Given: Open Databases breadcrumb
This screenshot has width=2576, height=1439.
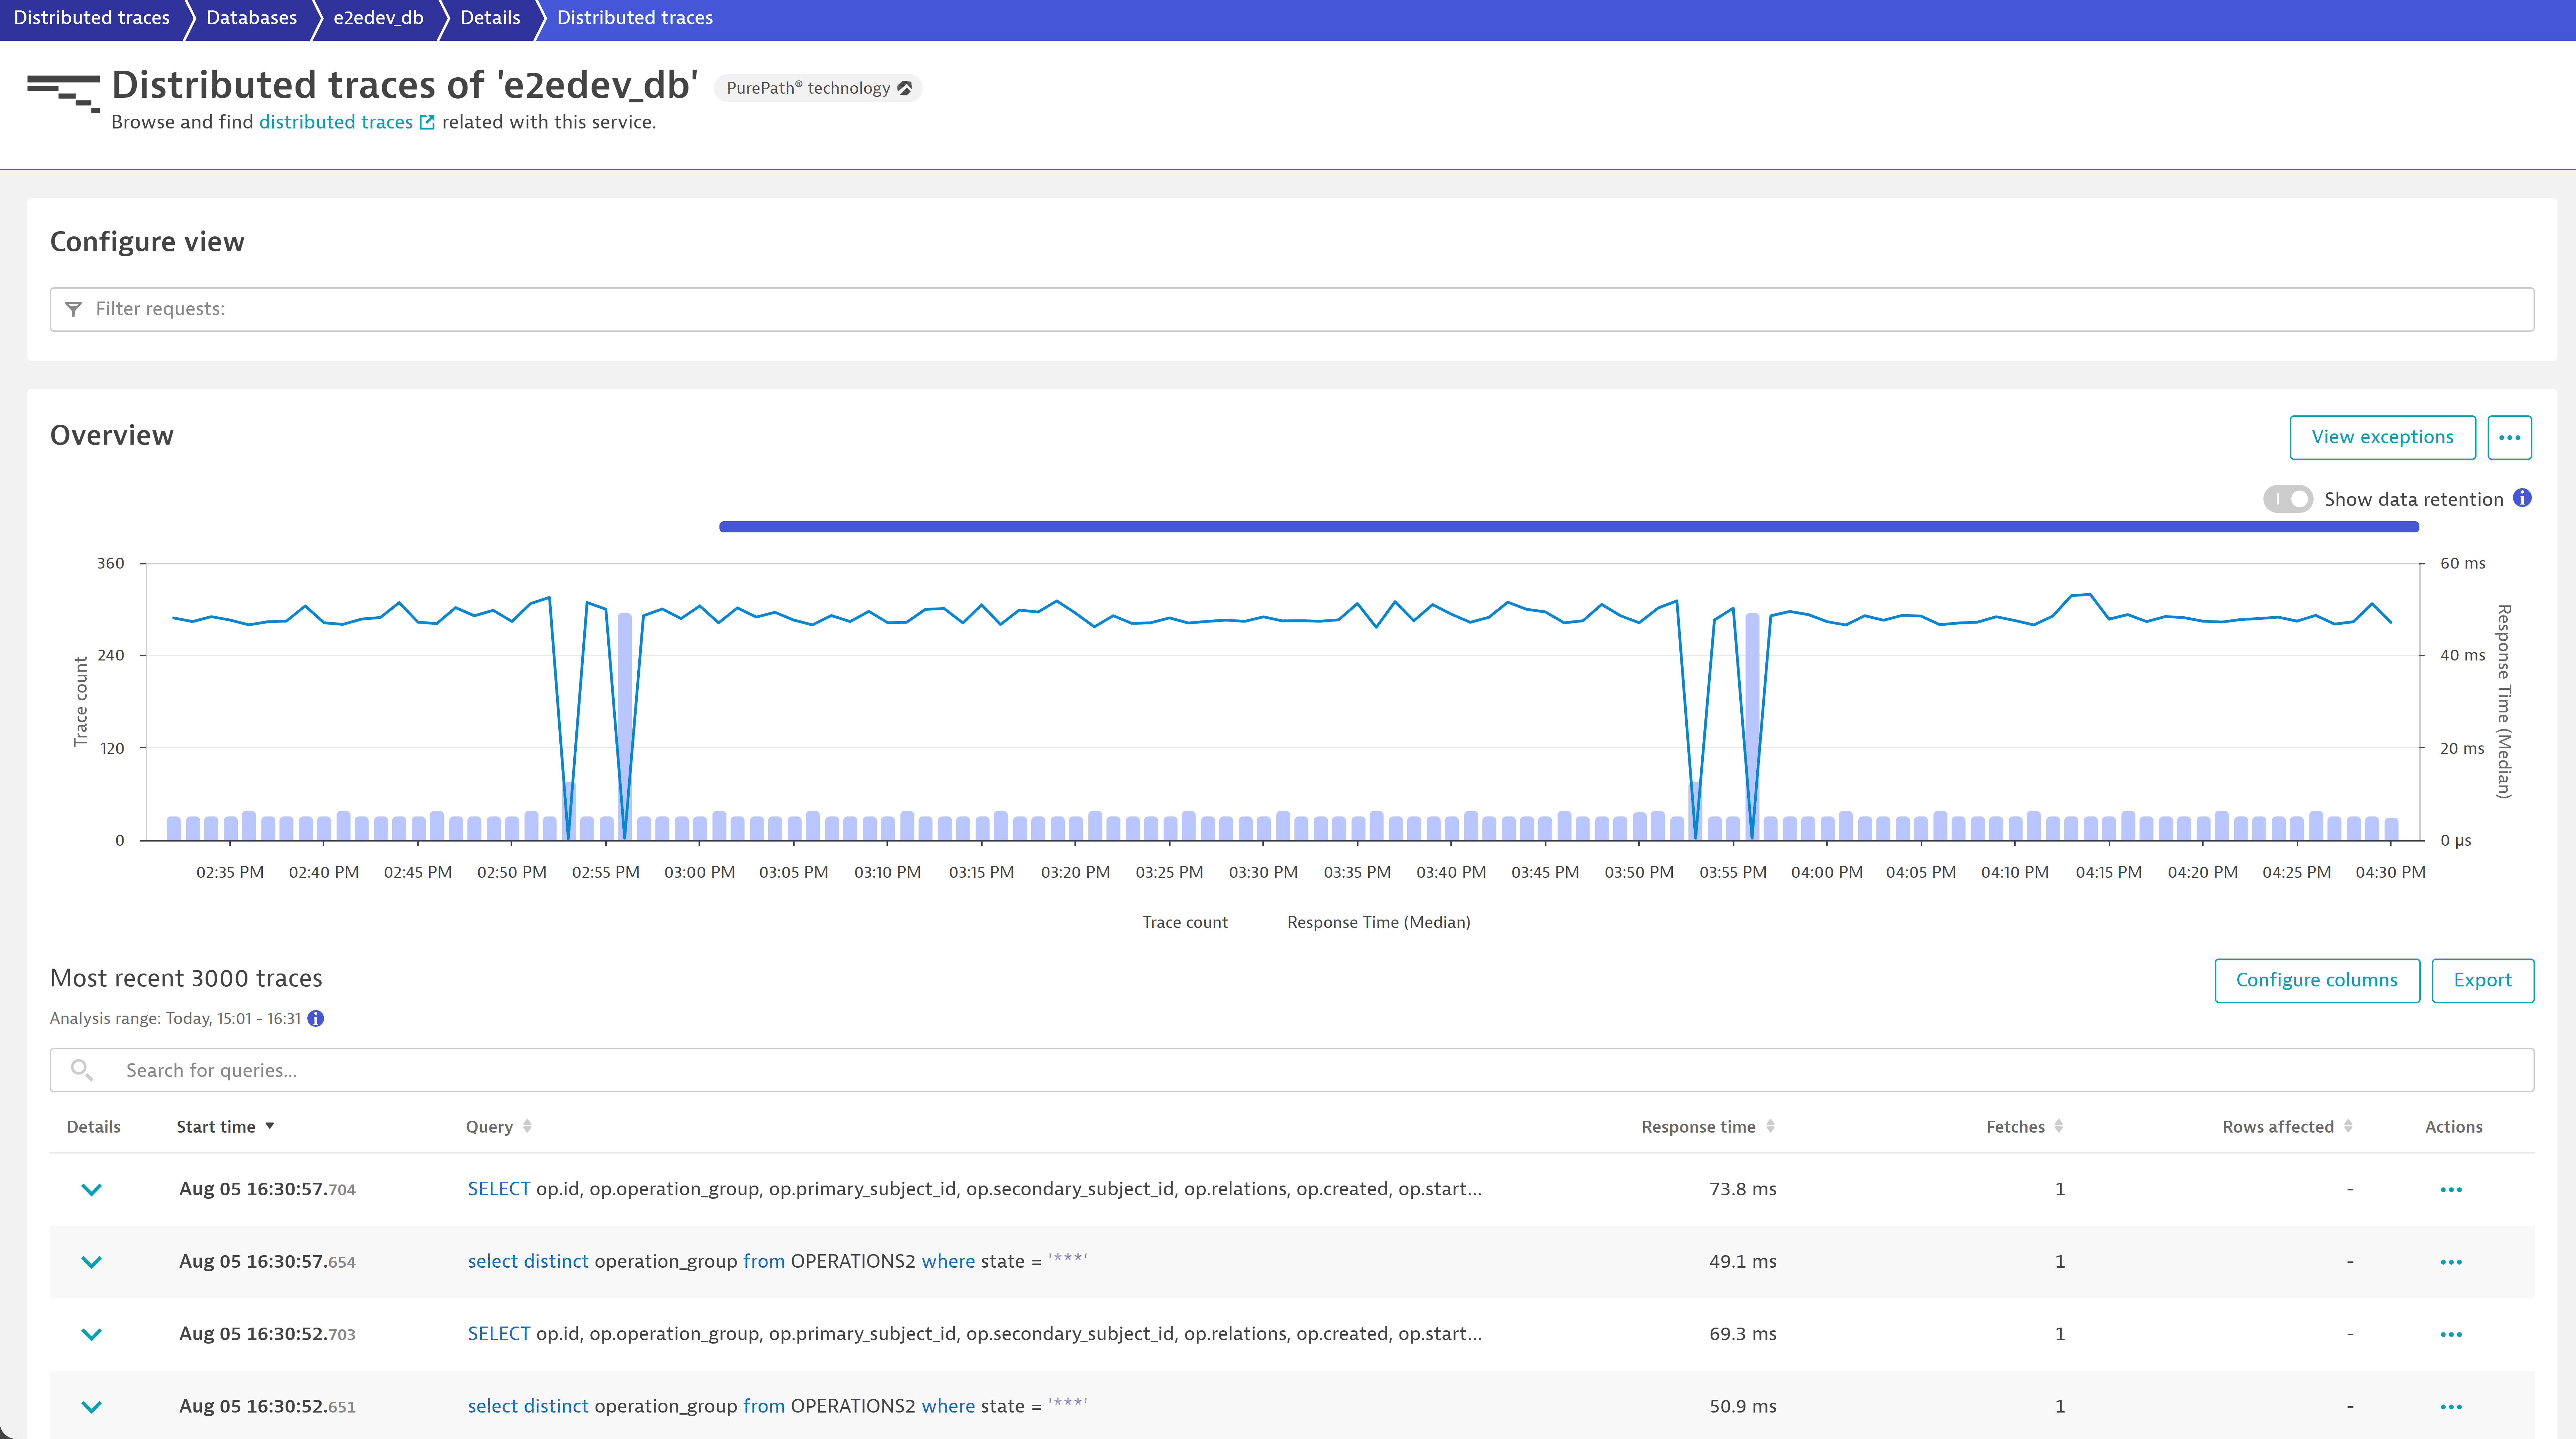Looking at the screenshot, I should point(252,18).
